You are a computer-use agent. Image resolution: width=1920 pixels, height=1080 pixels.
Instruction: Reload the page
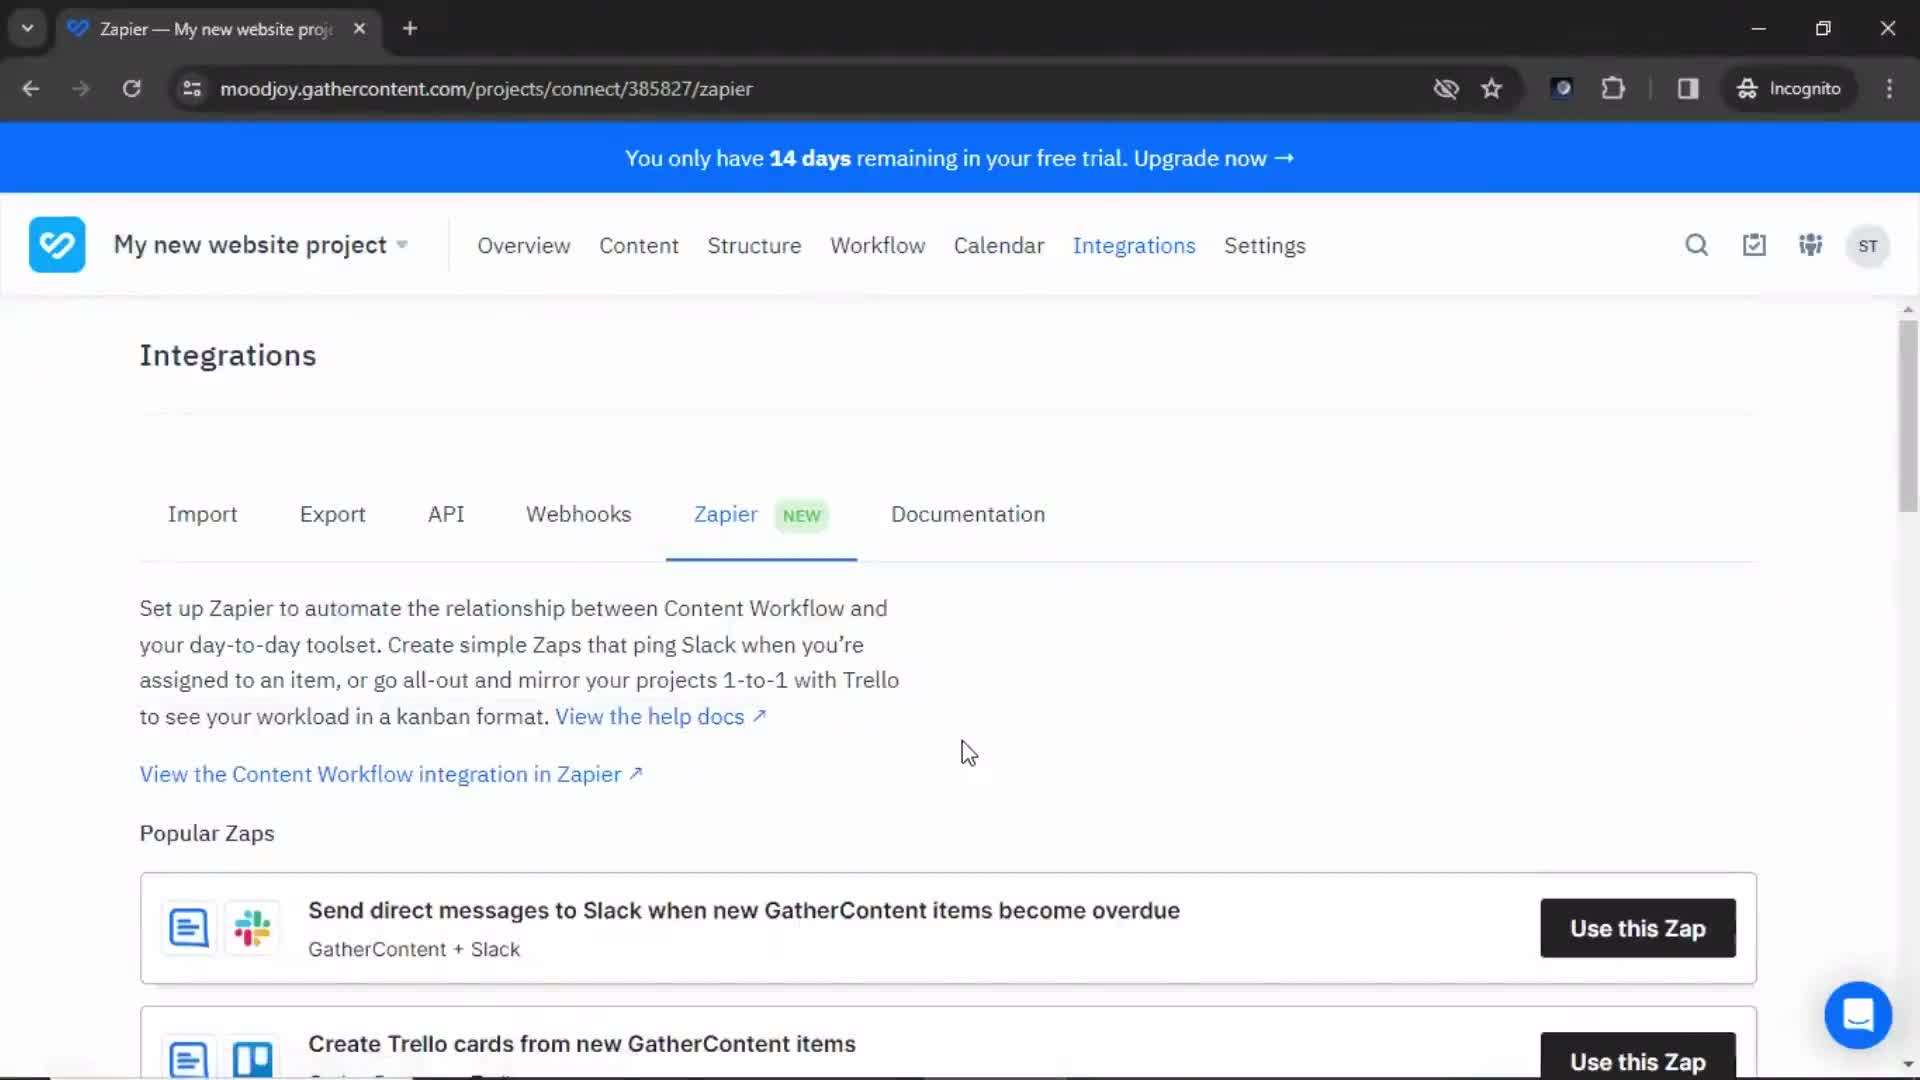point(132,89)
